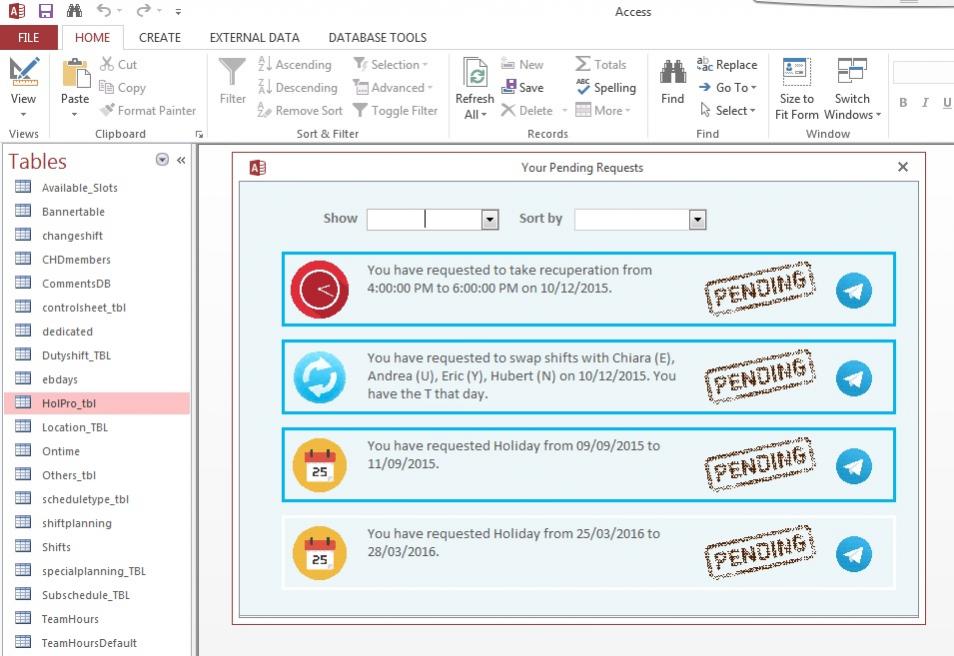Collapse the navigation pane with shutter bar
Viewport: 954px width, 656px height.
point(181,160)
